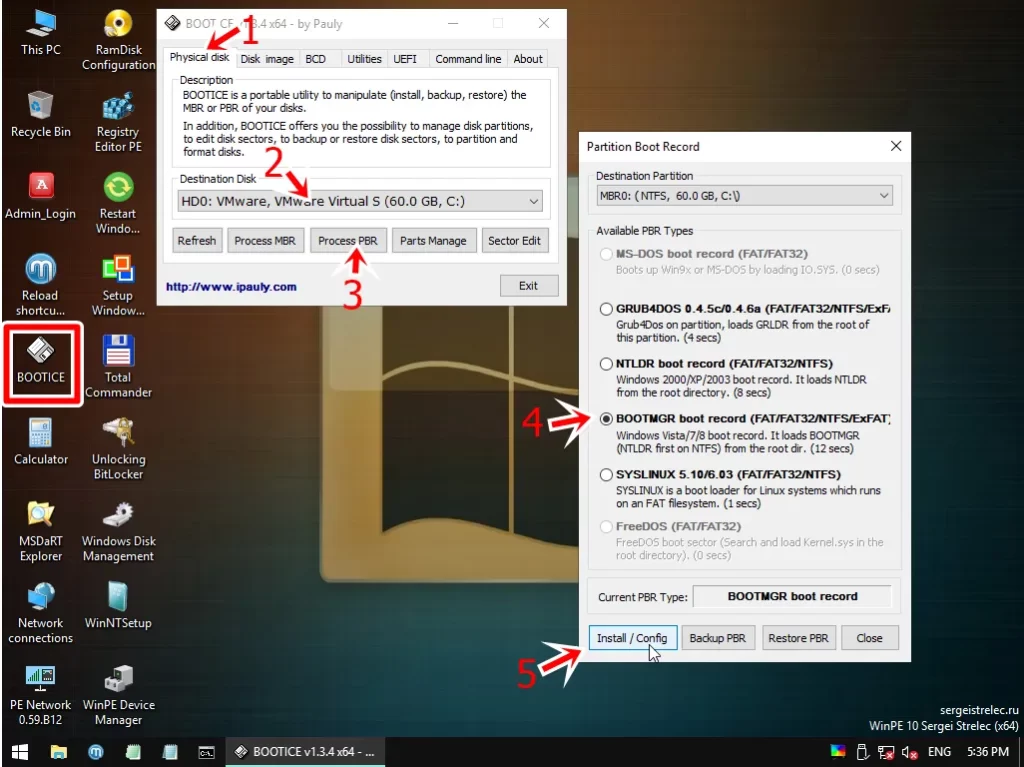Image resolution: width=1024 pixels, height=767 pixels.
Task: Switch to the Command line tab
Action: [x=468, y=59]
